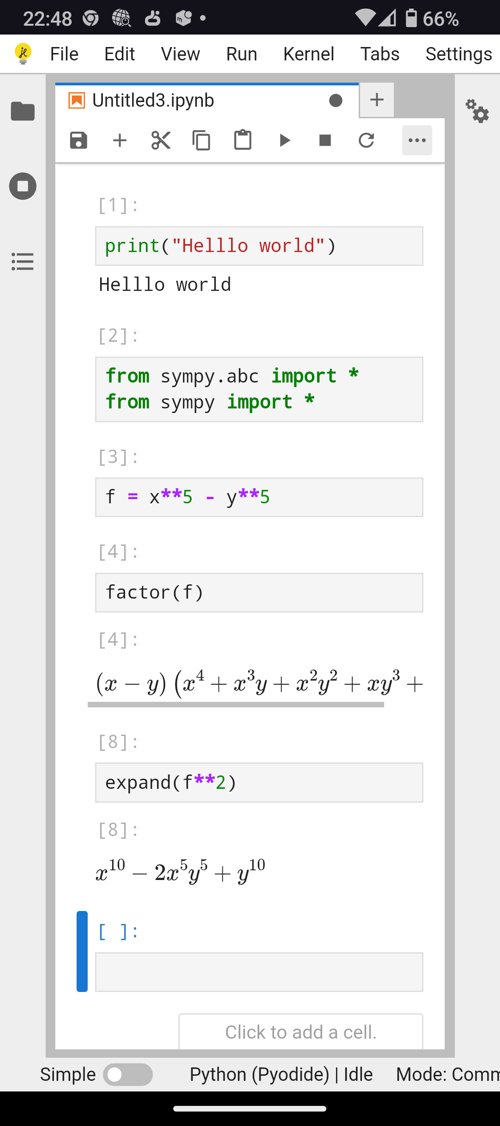Show the table of contents sidebar icon
This screenshot has width=500, height=1126.
(x=22, y=261)
